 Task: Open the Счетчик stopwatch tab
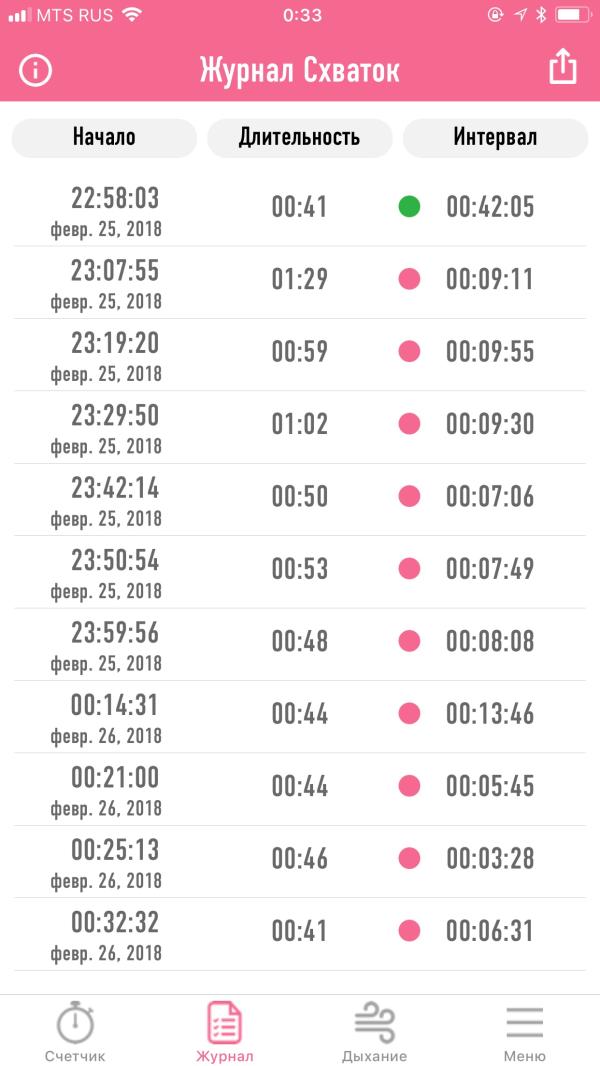click(75, 1031)
